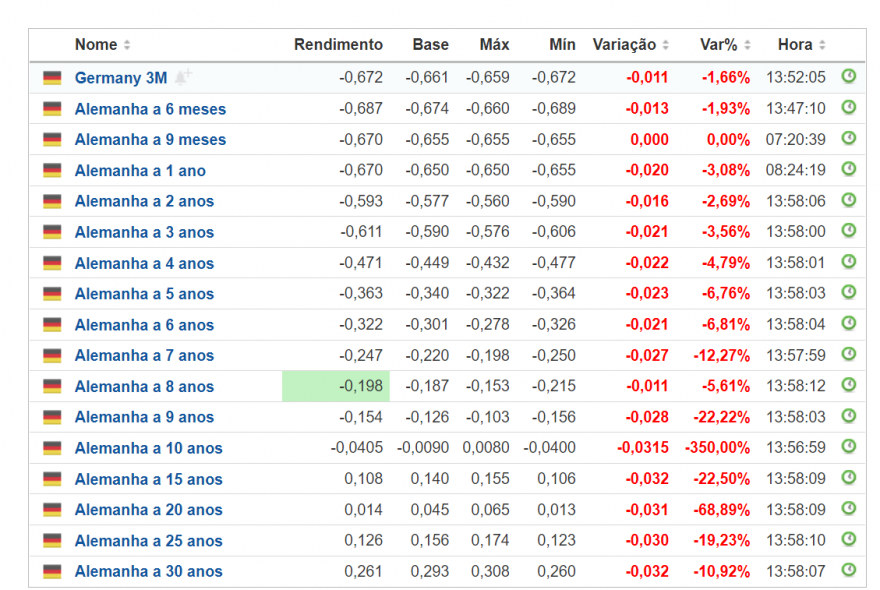Click the clock icon for Alemanha a 30 anos
Viewport: 880px width, 590px height.
(849, 570)
